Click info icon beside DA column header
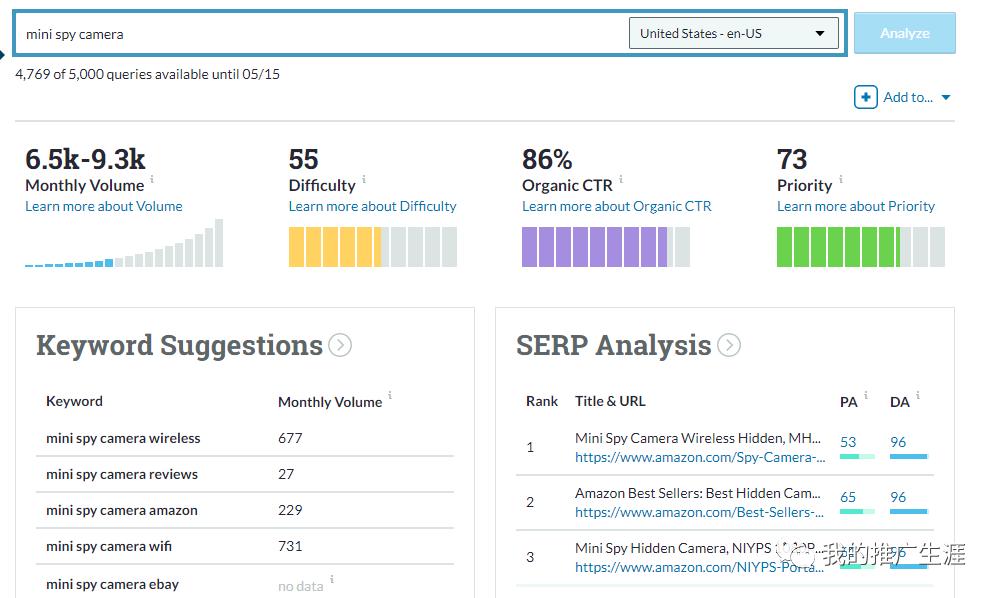Screen dimensions: 998x598 tap(918, 396)
